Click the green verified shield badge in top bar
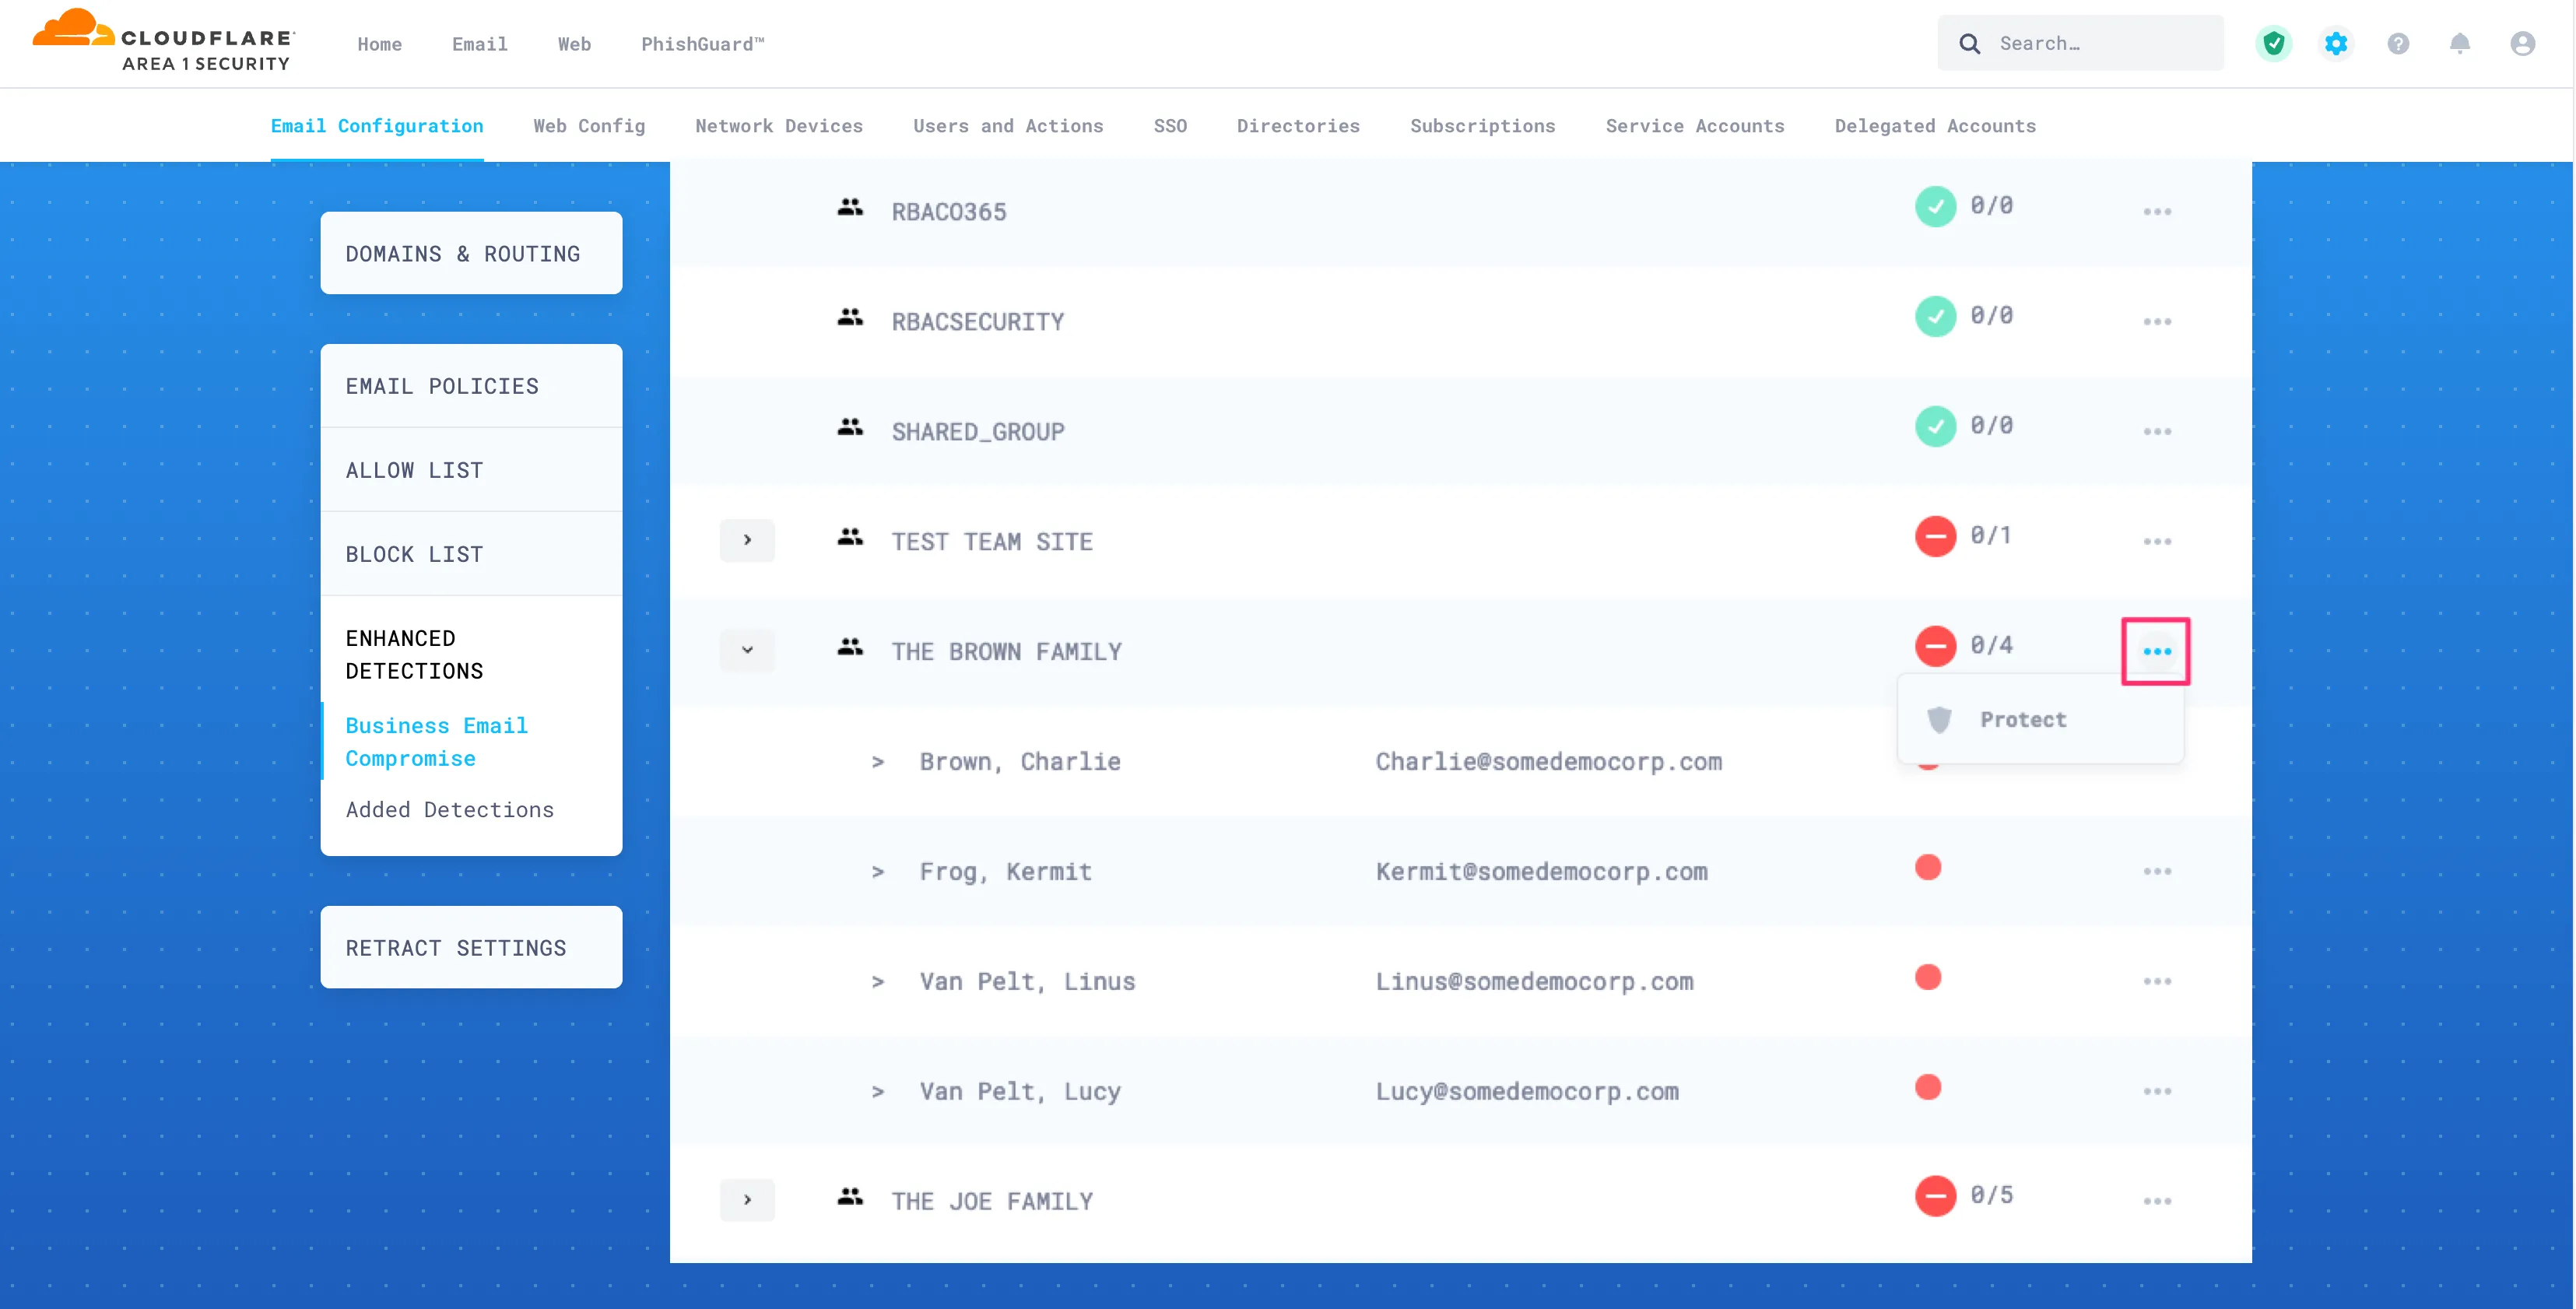Image resolution: width=2576 pixels, height=1309 pixels. coord(2274,43)
